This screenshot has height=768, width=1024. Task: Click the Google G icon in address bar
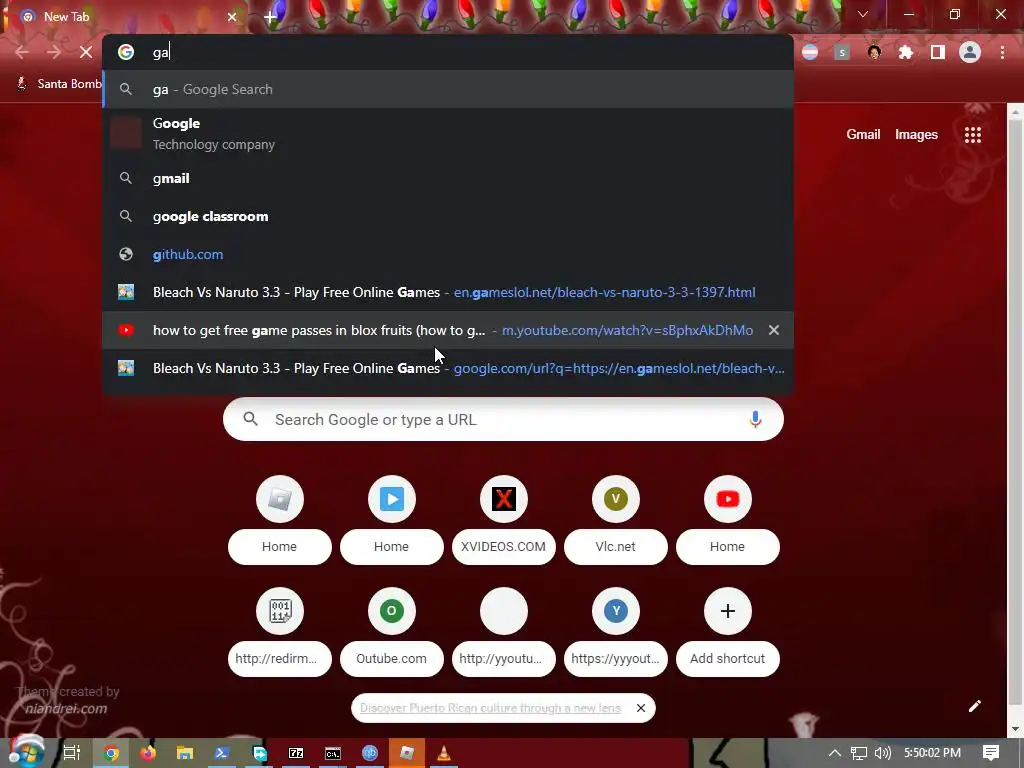pyautogui.click(x=126, y=52)
